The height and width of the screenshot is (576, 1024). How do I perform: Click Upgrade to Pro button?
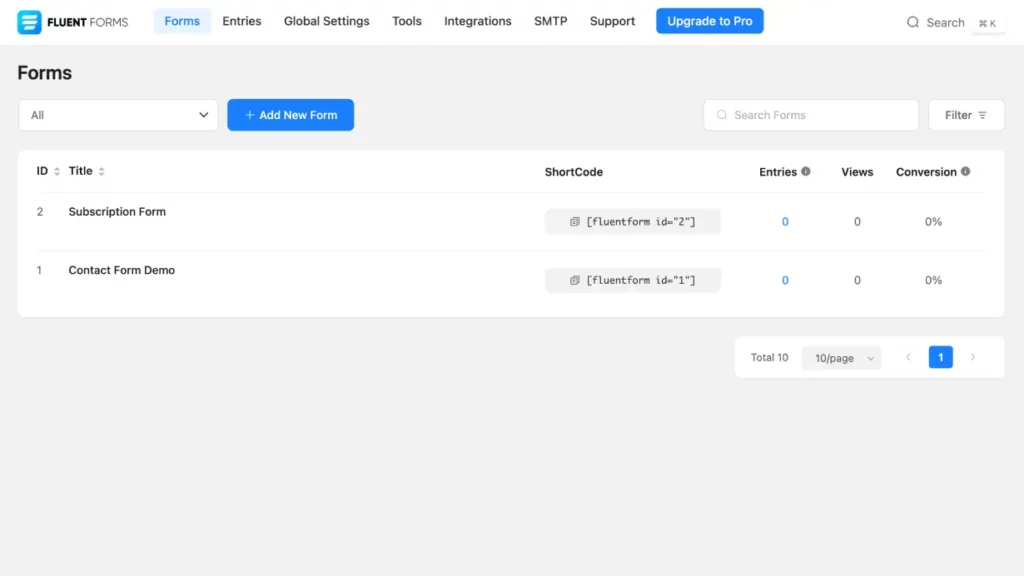pyautogui.click(x=710, y=21)
